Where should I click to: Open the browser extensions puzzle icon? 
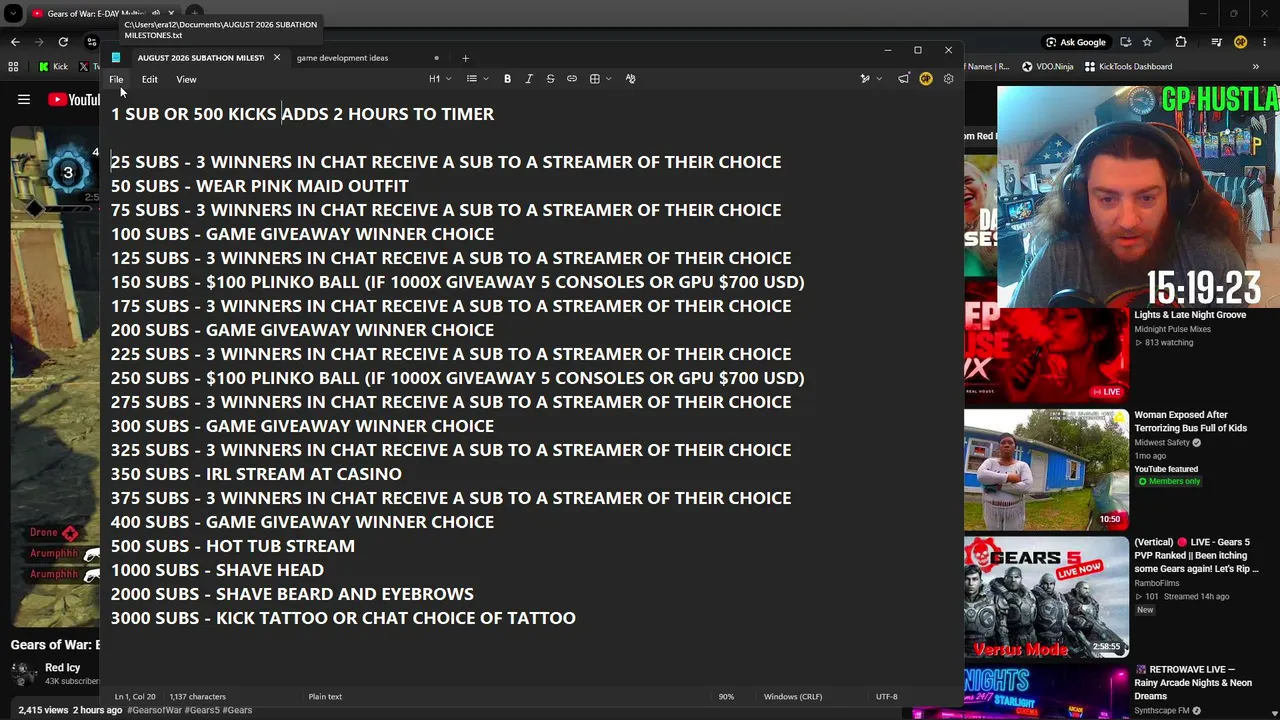click(1181, 42)
